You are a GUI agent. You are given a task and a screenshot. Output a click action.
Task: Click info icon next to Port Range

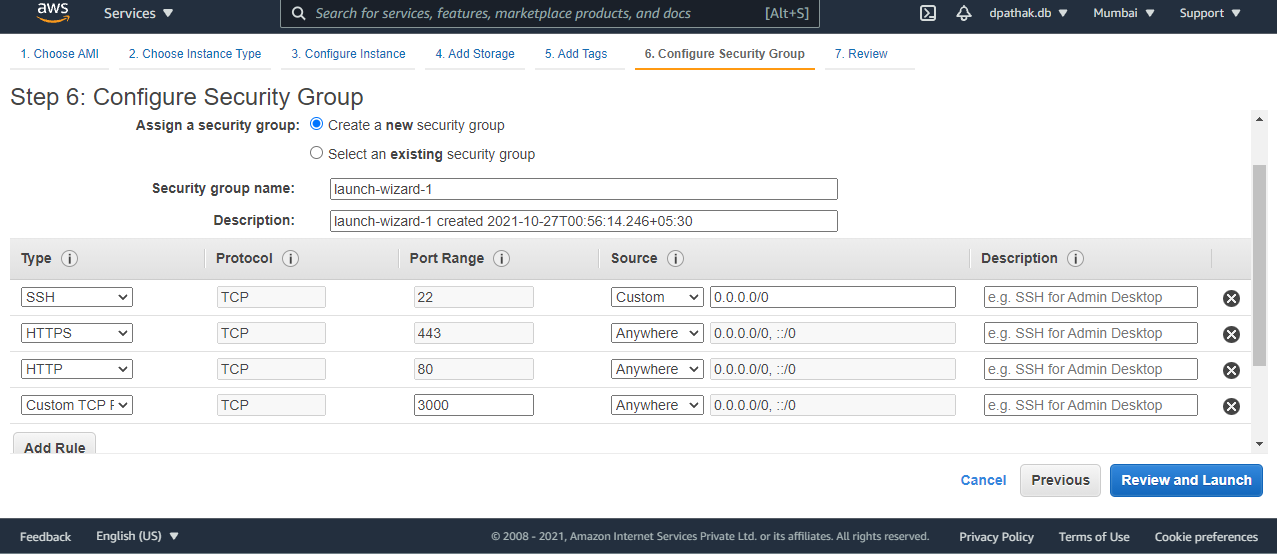502,259
